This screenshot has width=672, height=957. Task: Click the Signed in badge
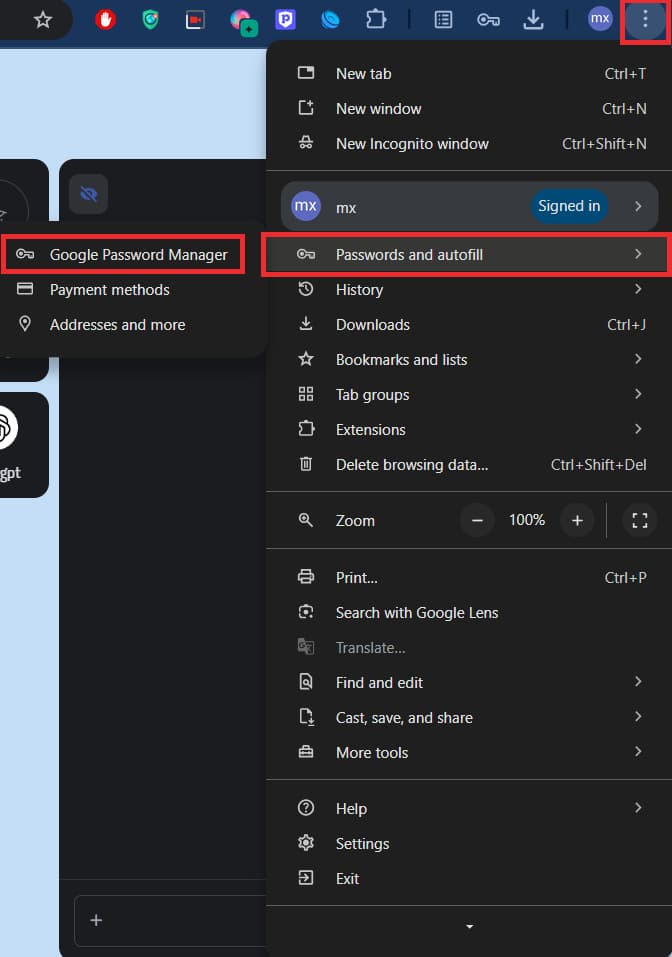pos(569,206)
